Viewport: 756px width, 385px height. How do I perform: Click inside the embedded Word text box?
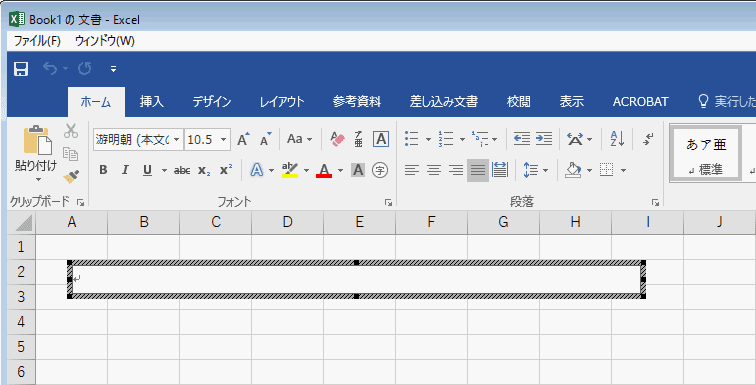[356, 279]
